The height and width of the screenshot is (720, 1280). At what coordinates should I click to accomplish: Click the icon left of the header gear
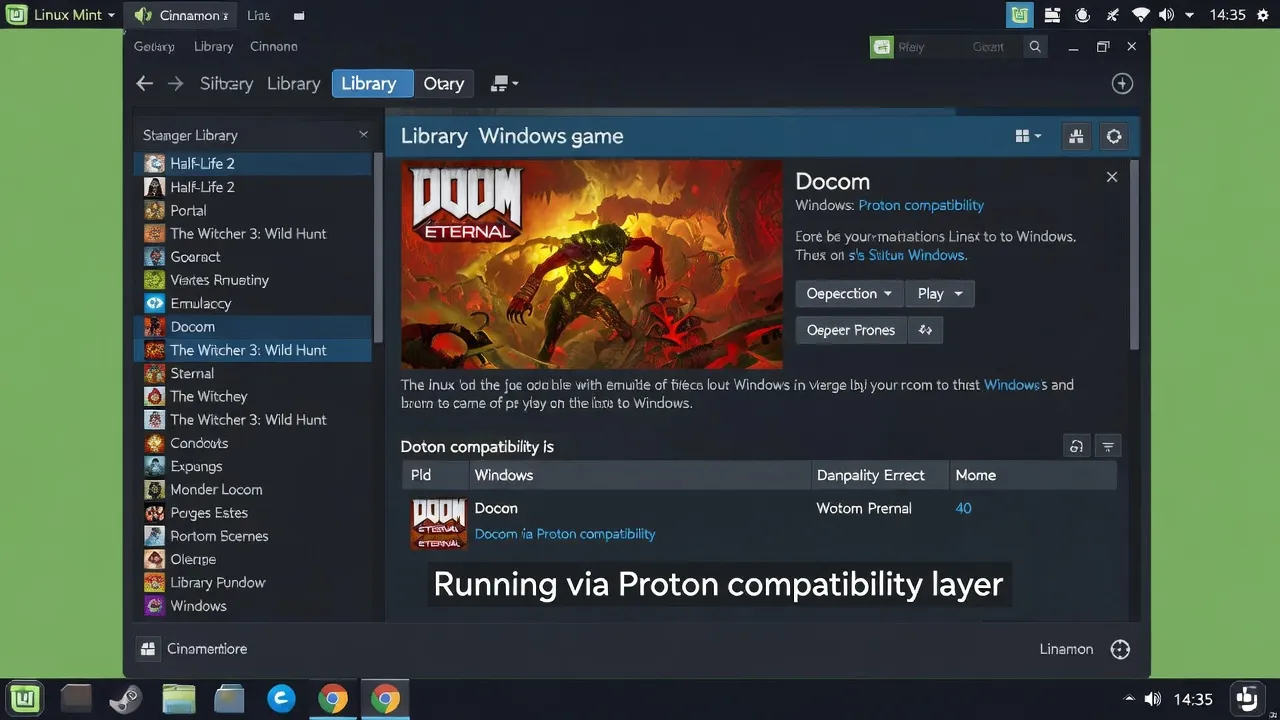(1076, 136)
